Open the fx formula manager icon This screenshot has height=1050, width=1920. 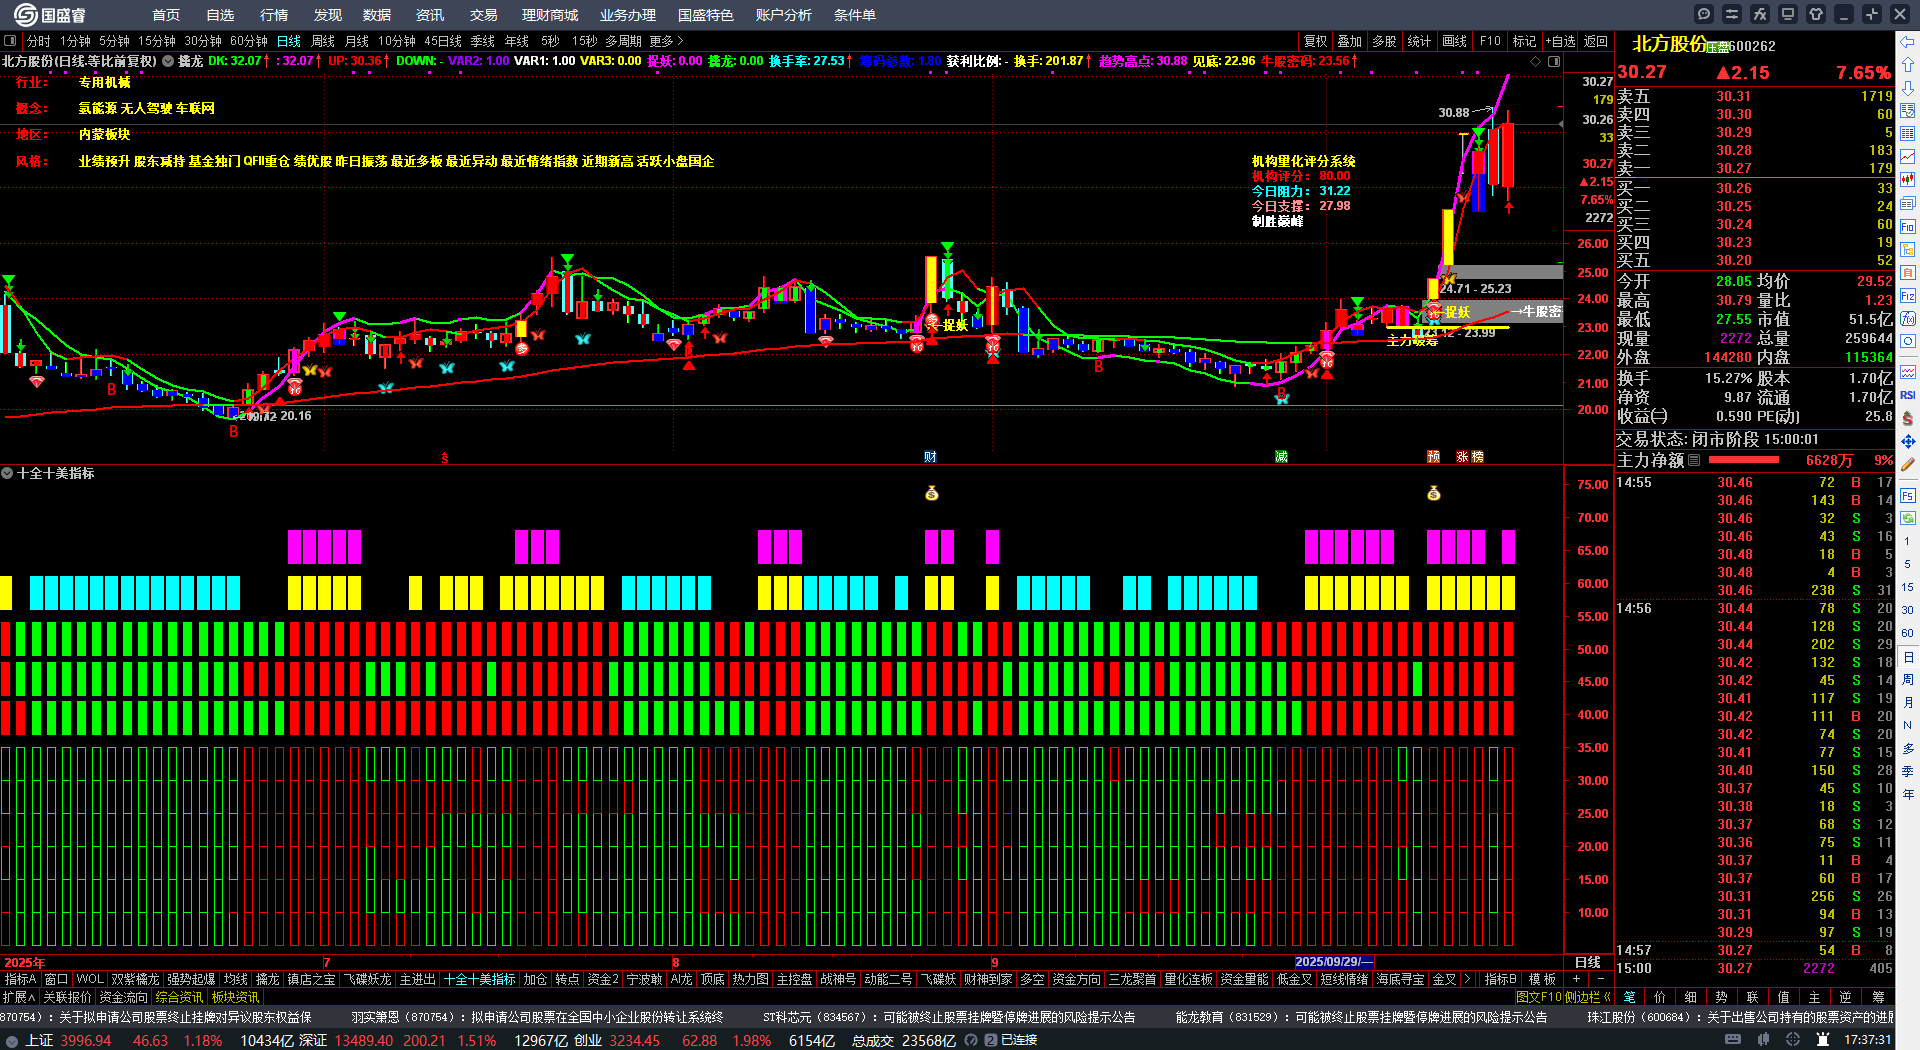click(1760, 14)
